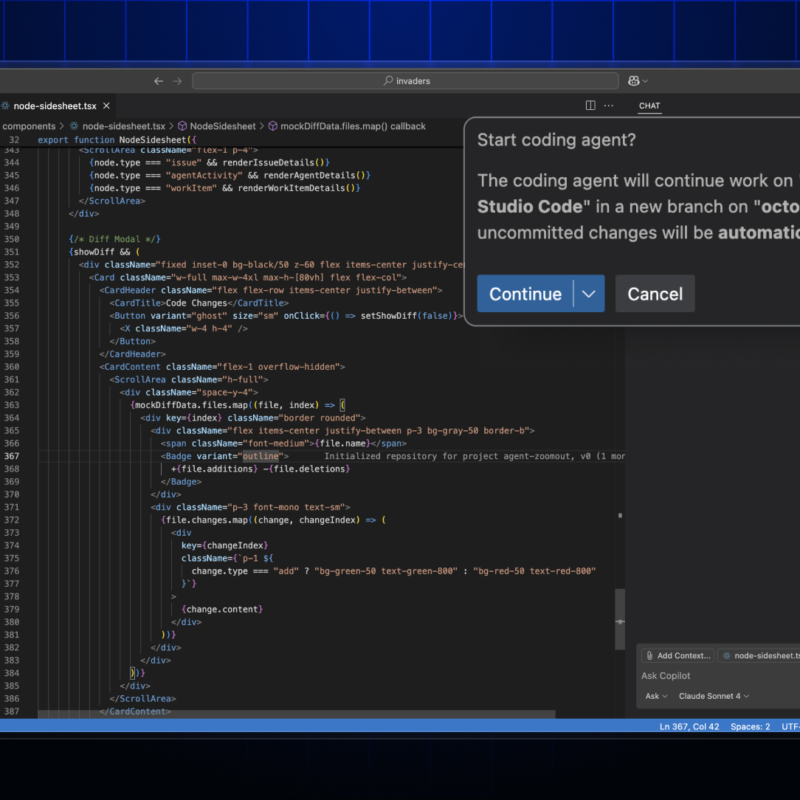Screen dimensions: 800x800
Task: Open the Ask mode dropdown
Action: point(655,696)
